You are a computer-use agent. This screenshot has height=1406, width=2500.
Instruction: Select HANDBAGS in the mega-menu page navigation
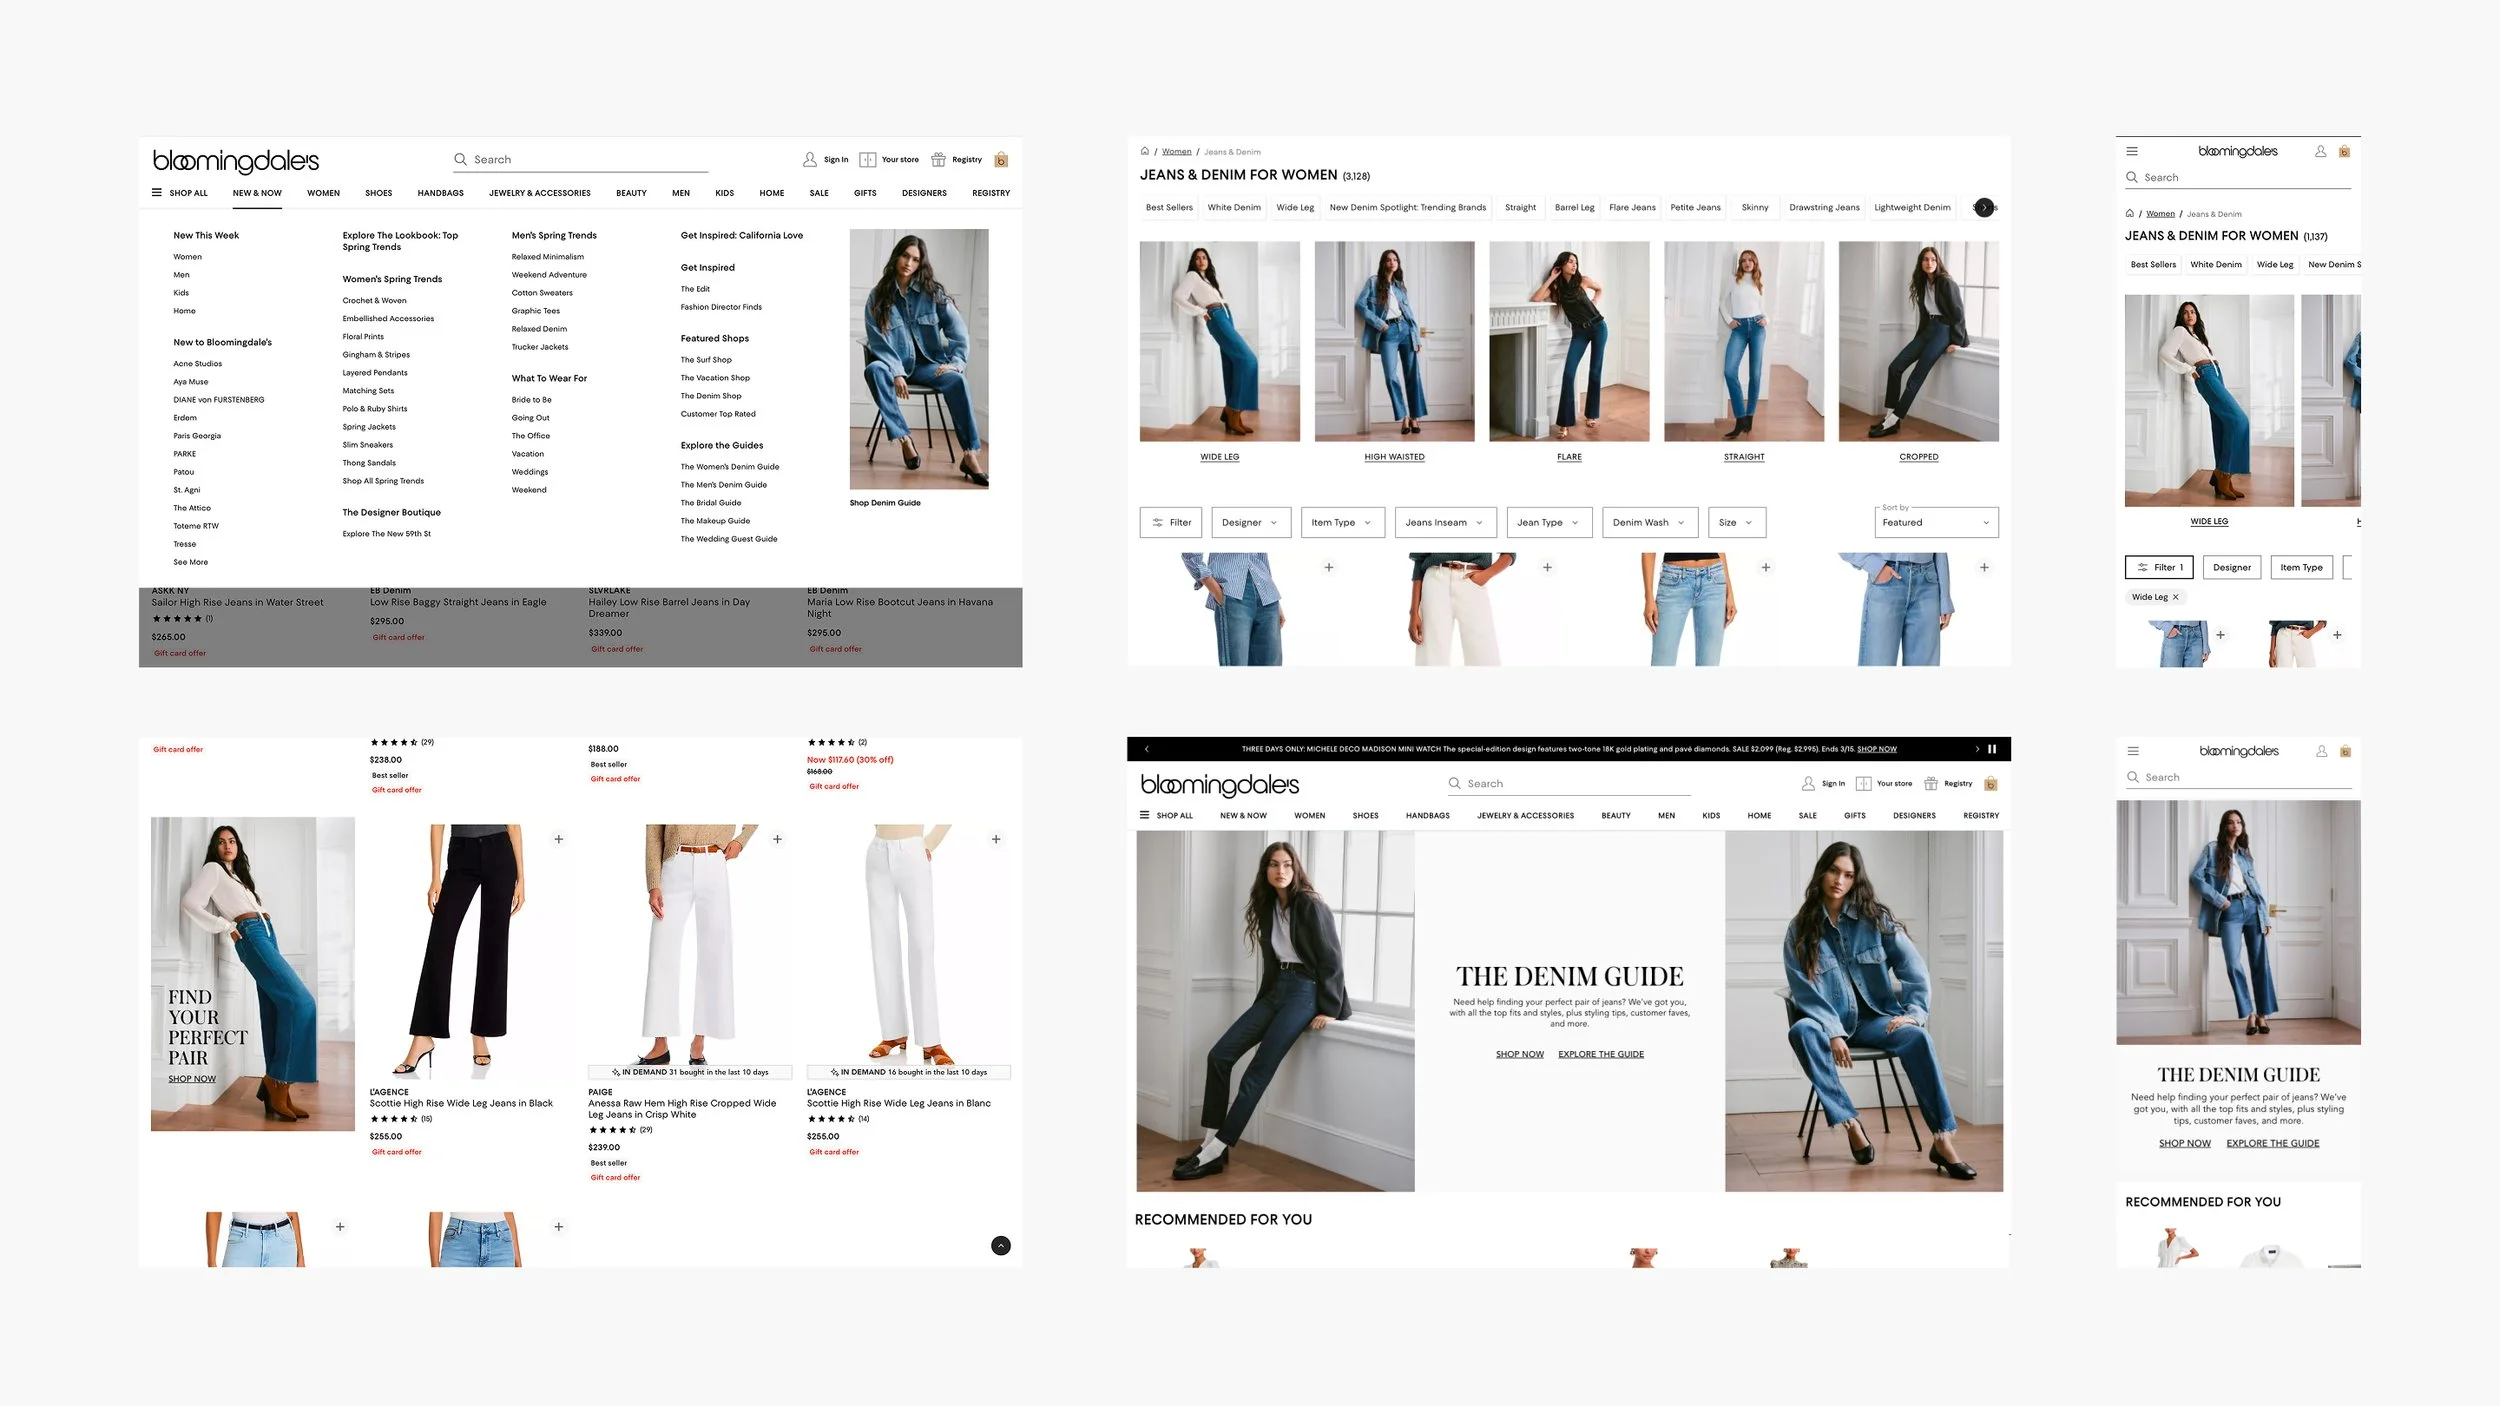441,194
